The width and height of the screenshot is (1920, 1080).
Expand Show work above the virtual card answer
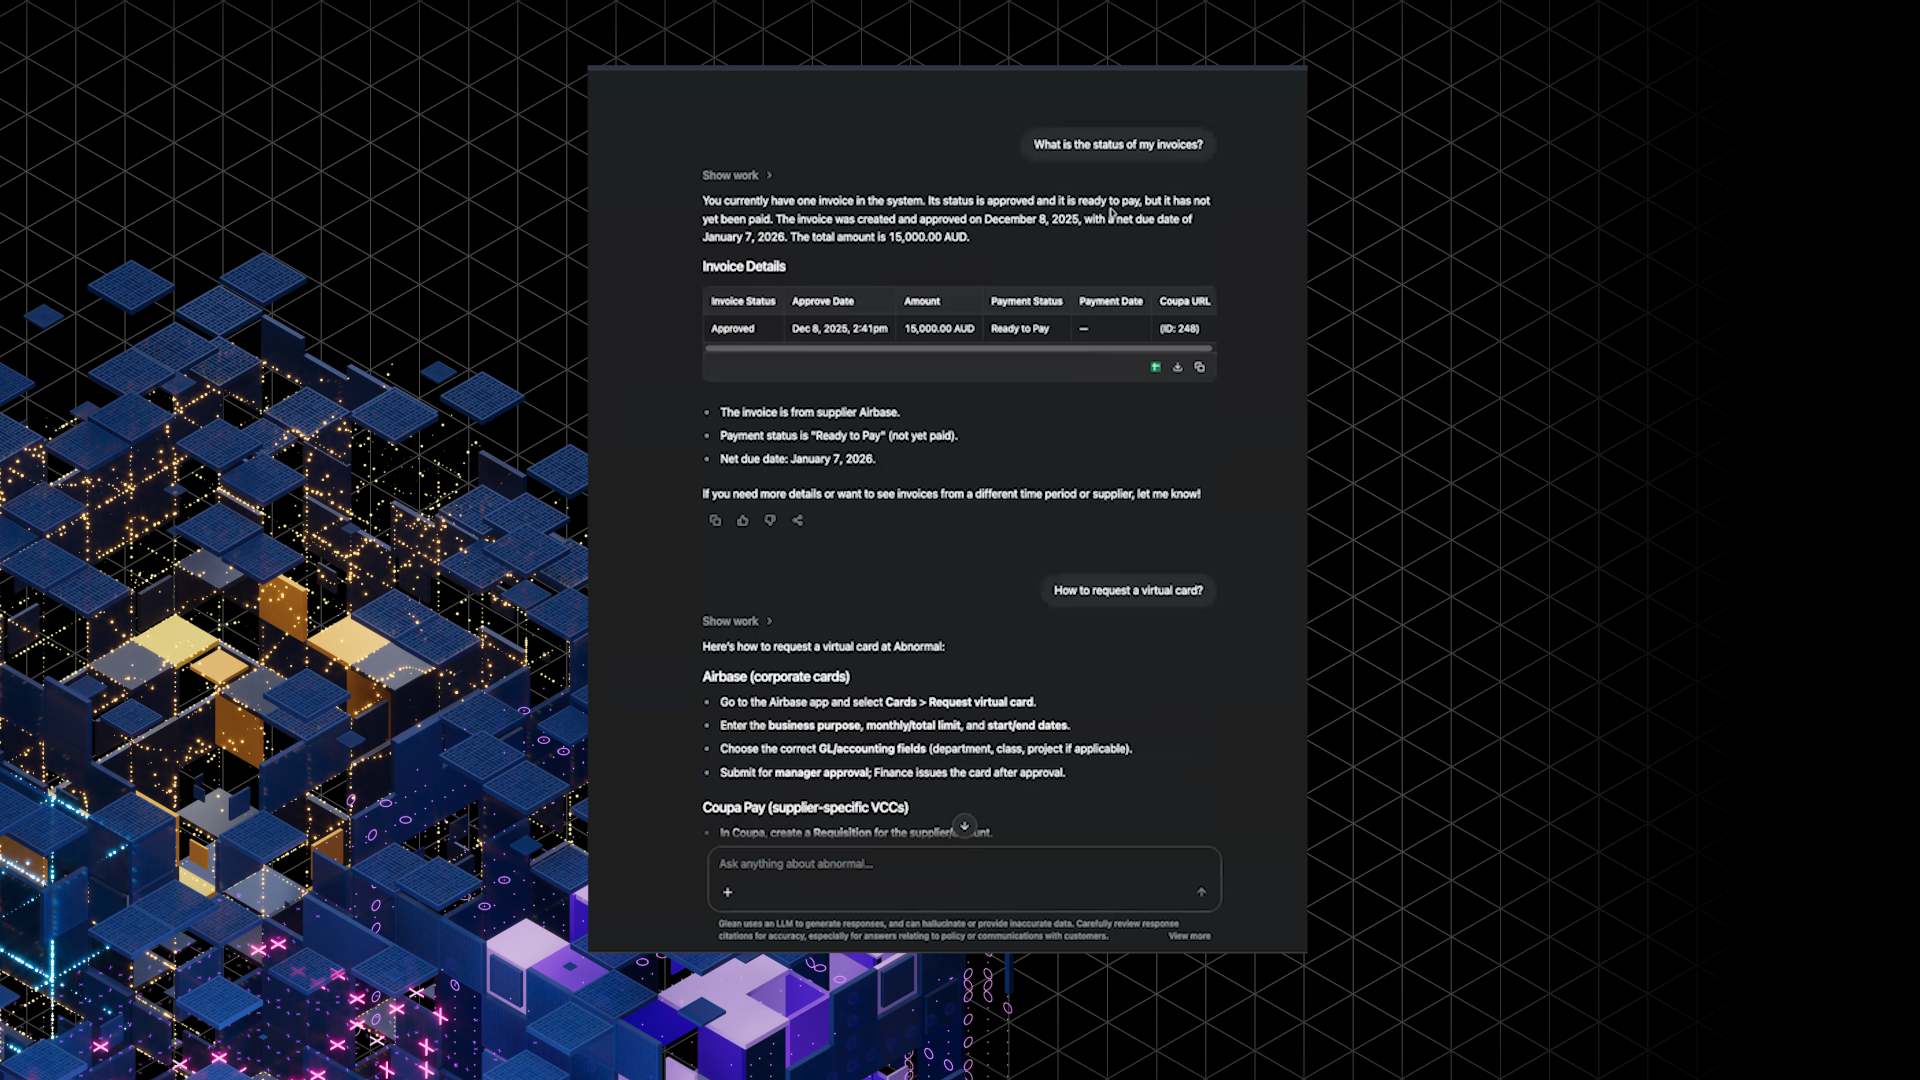(737, 621)
